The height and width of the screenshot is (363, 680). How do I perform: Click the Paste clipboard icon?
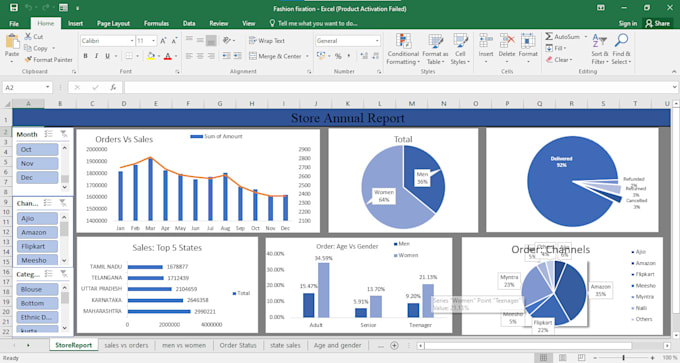12,42
